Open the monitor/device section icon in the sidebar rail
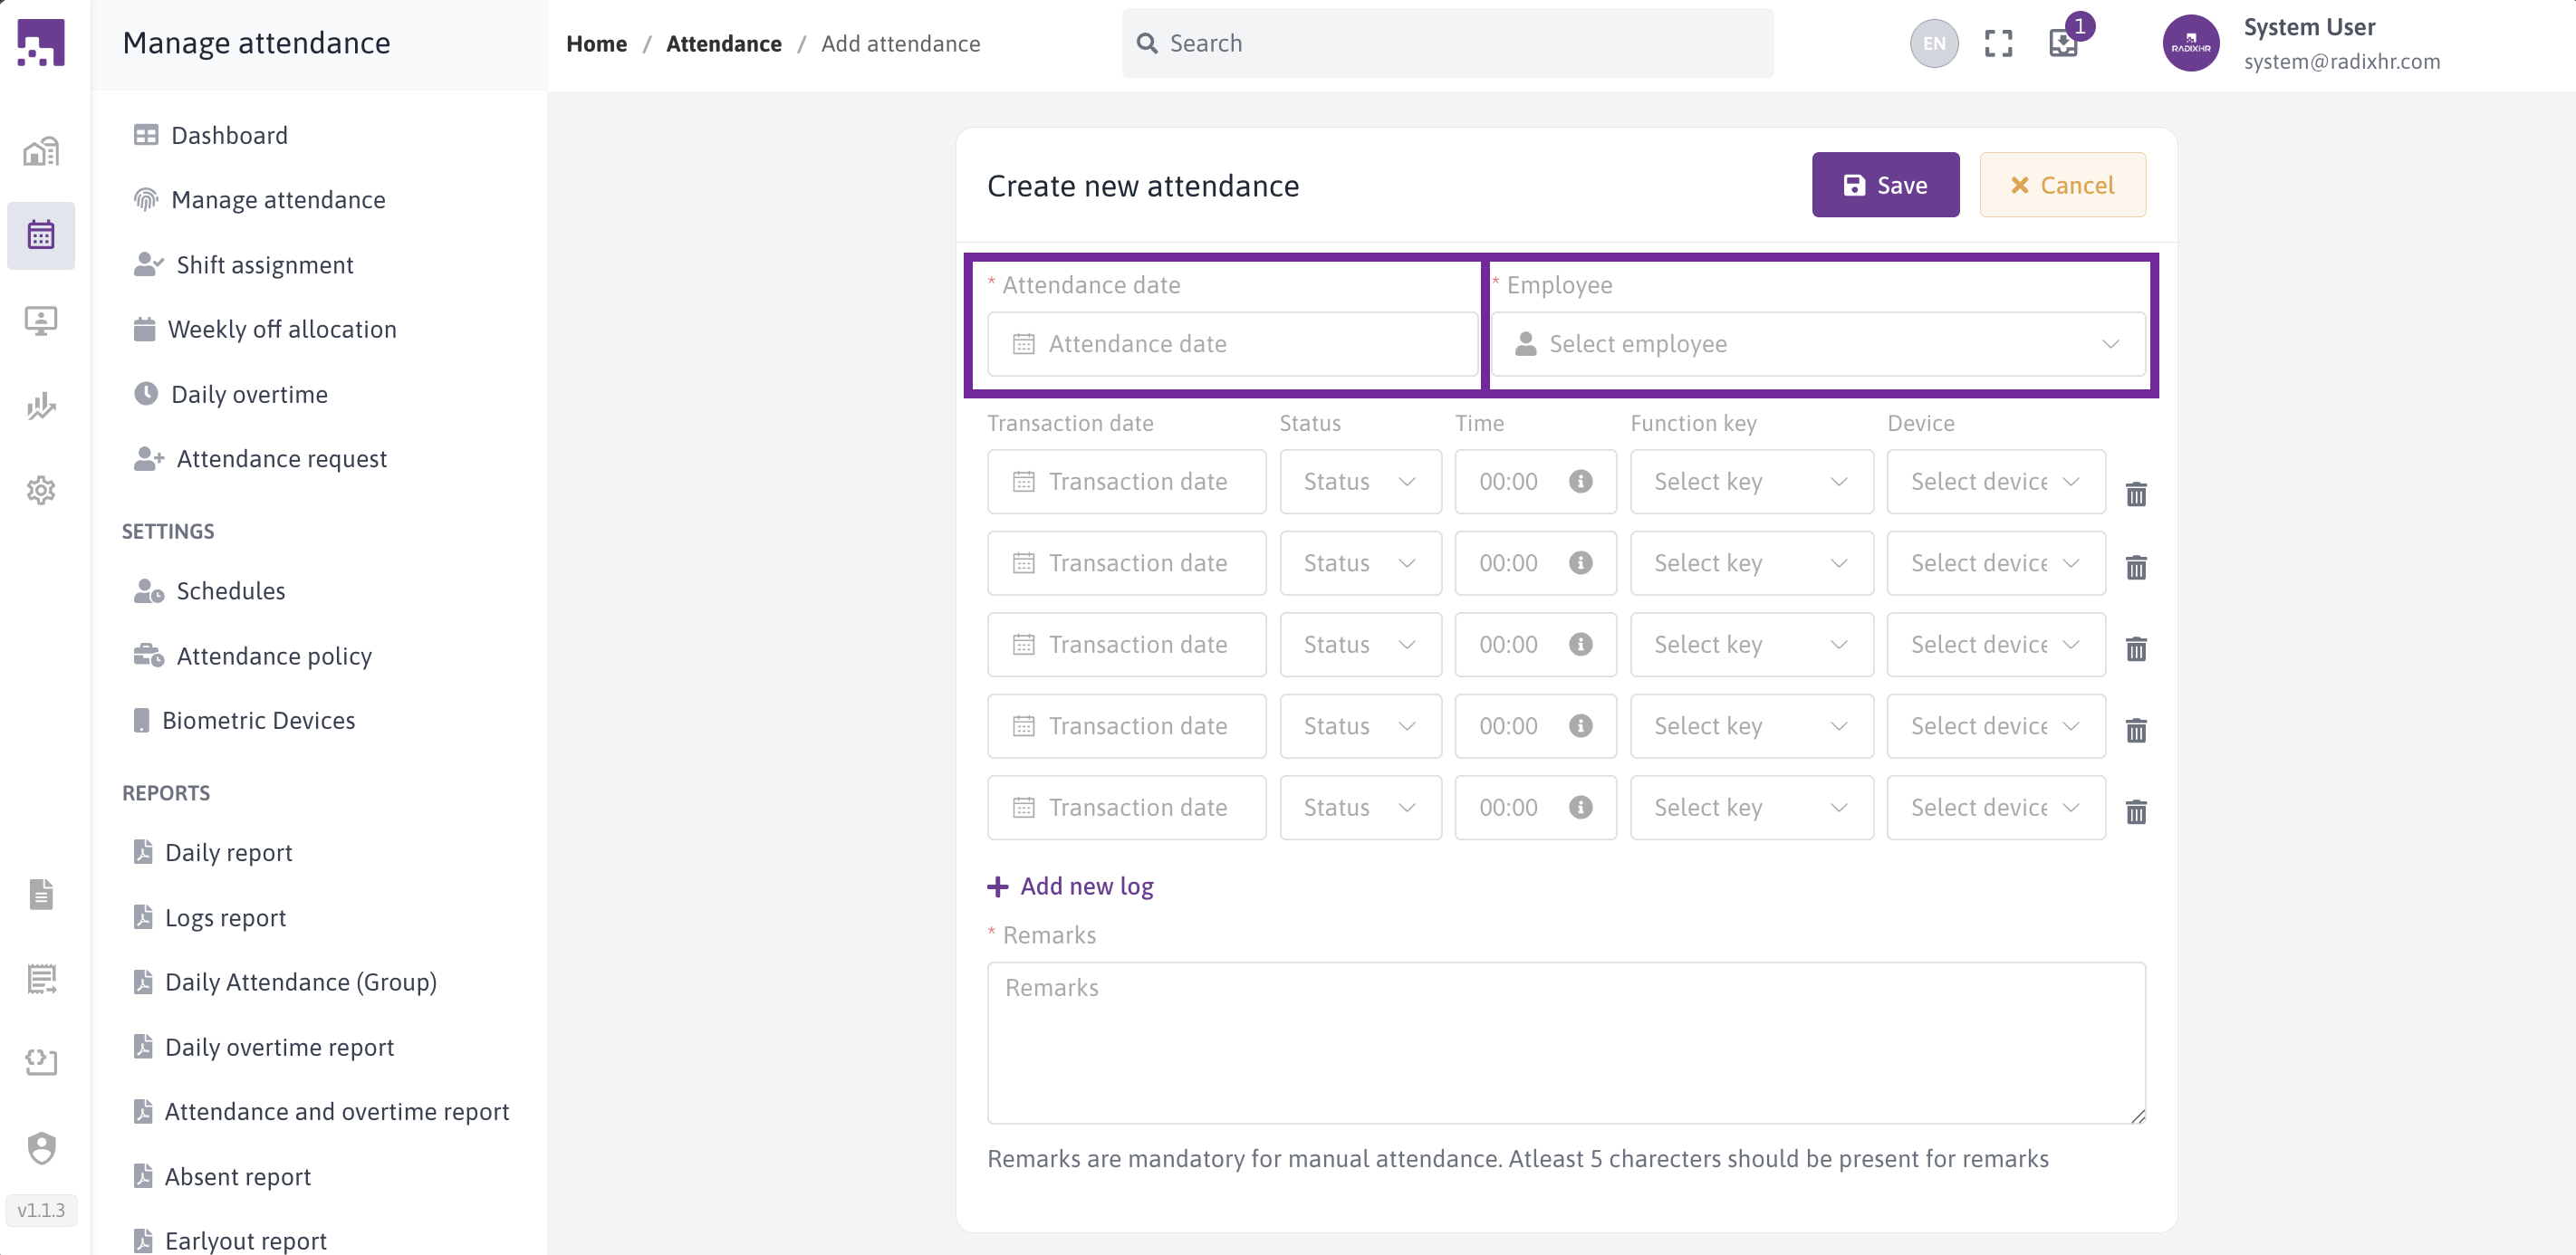The height and width of the screenshot is (1255, 2576). click(40, 320)
